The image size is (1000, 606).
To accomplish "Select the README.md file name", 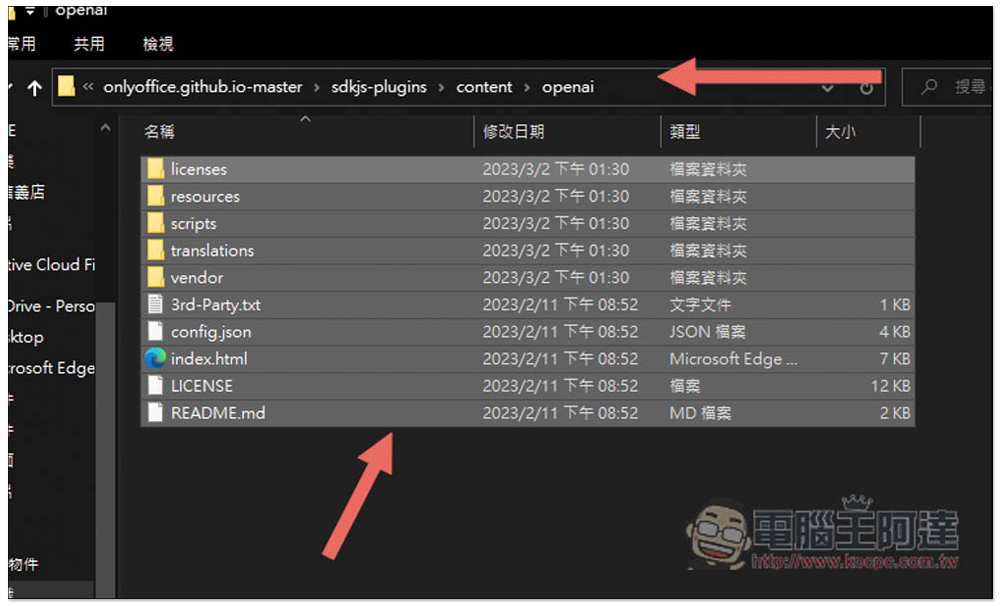I will click(218, 413).
